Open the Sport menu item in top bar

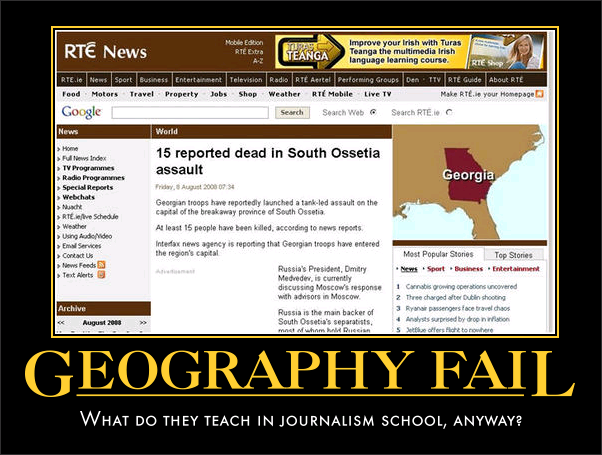point(123,80)
